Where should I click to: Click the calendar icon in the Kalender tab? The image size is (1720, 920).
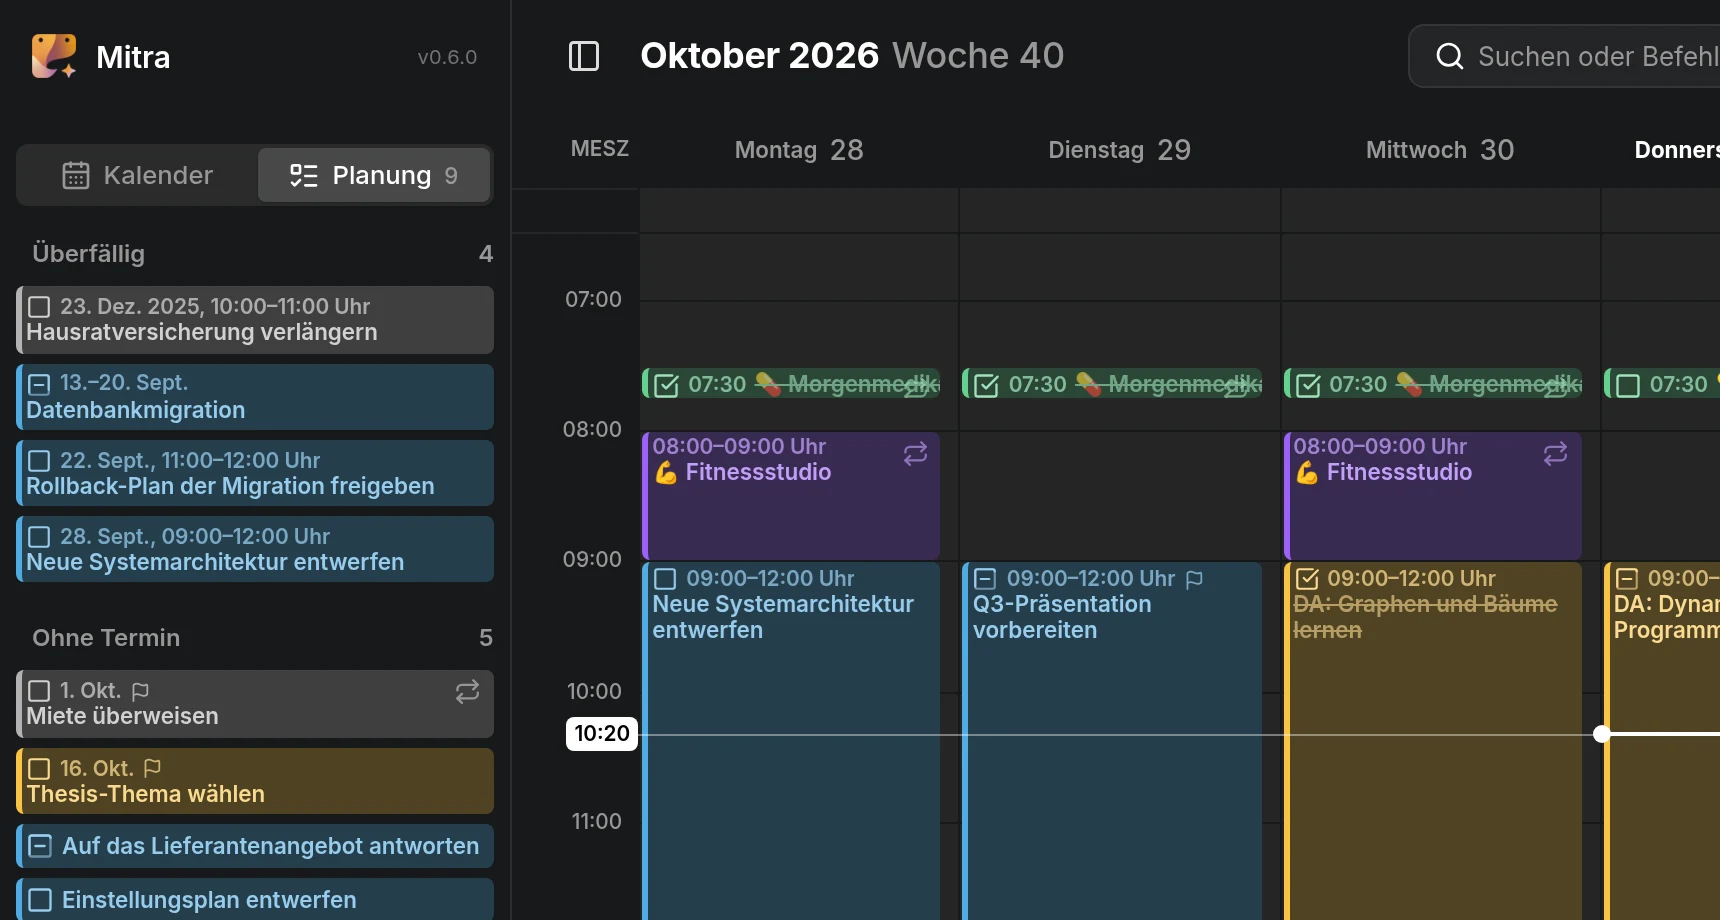click(76, 175)
